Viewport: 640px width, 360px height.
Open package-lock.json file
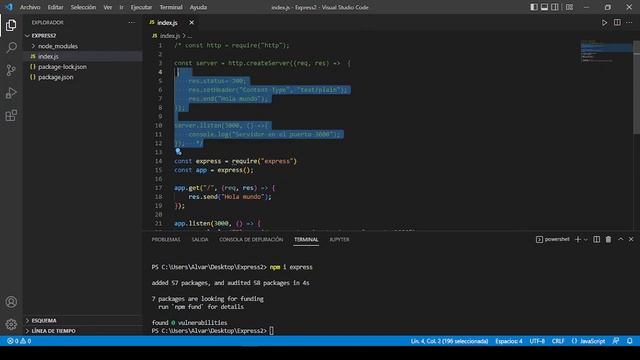pos(82,67)
